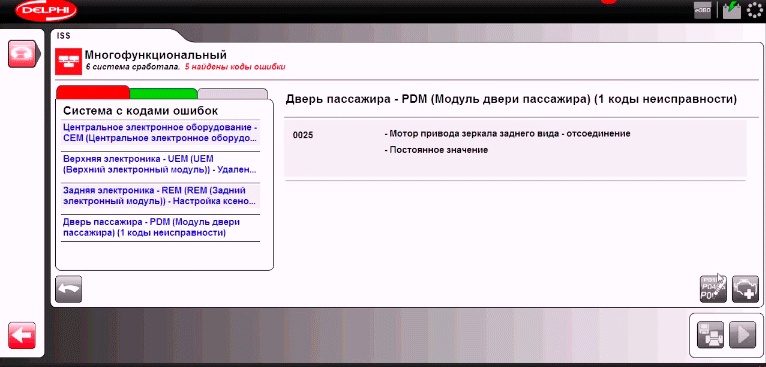Click the red multifunction system icon
766x367 pixels.
68,61
